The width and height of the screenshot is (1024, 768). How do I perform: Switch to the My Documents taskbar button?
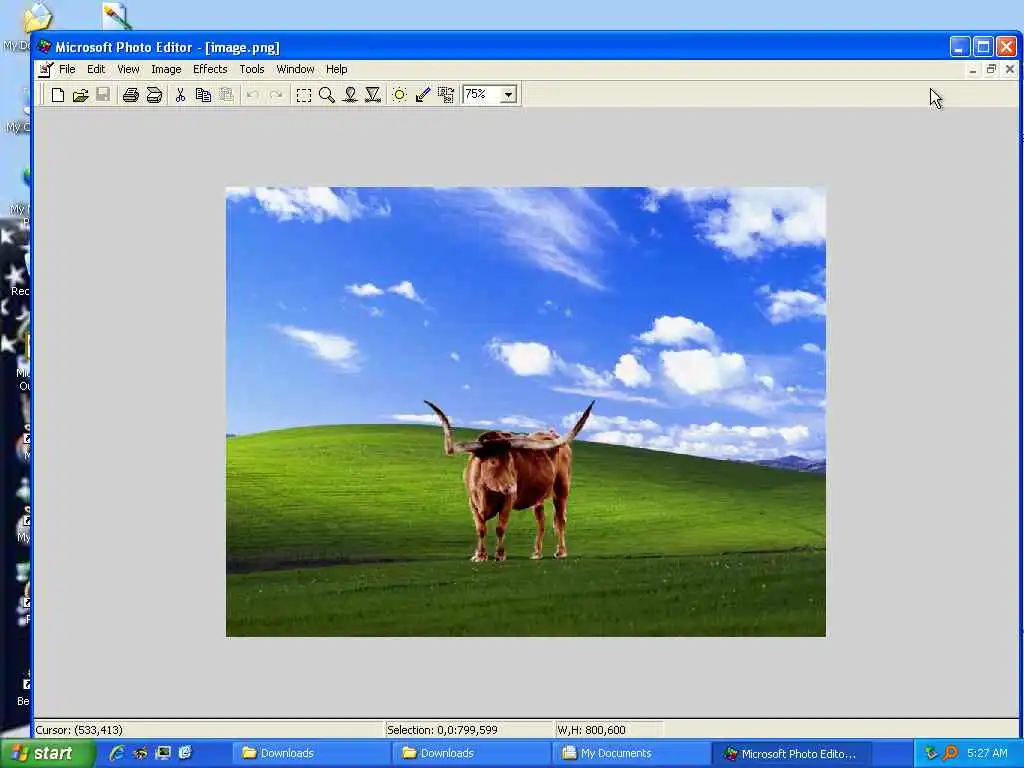(x=630, y=754)
